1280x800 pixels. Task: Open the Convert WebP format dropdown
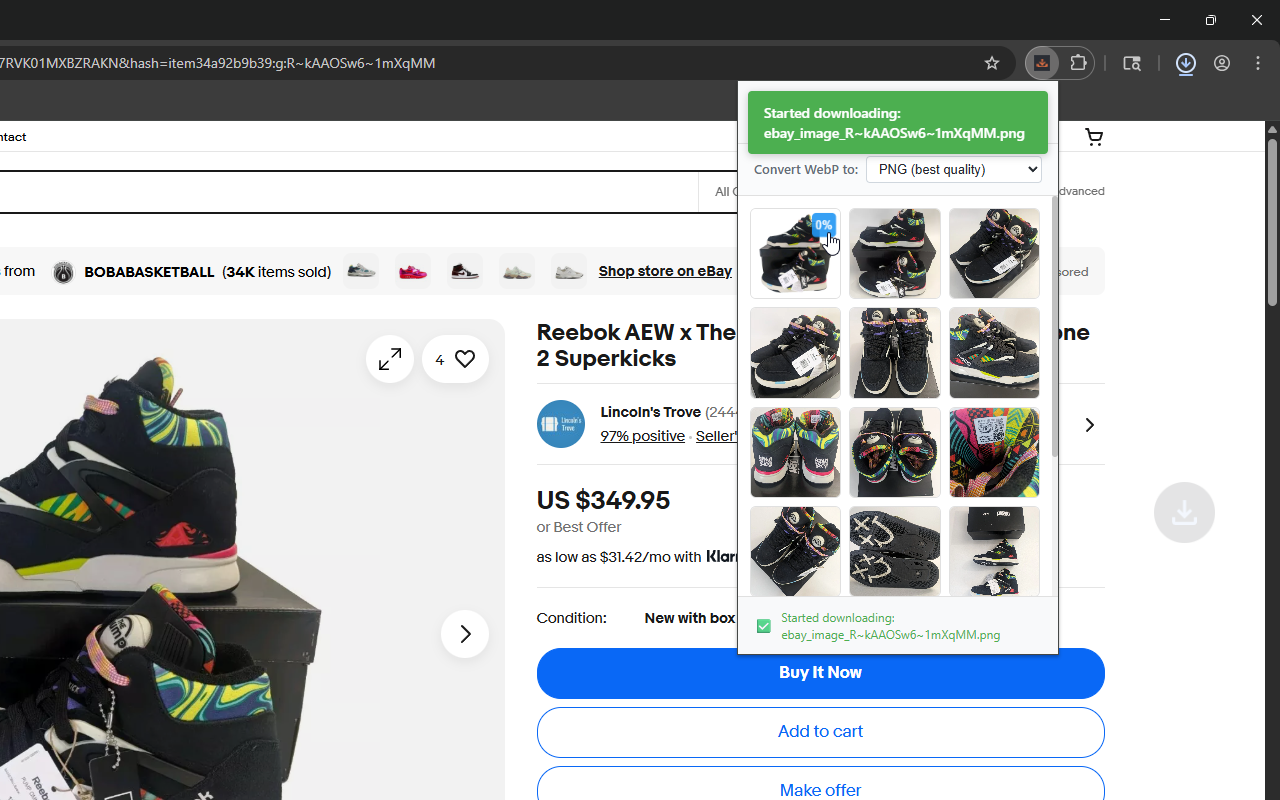(x=954, y=169)
